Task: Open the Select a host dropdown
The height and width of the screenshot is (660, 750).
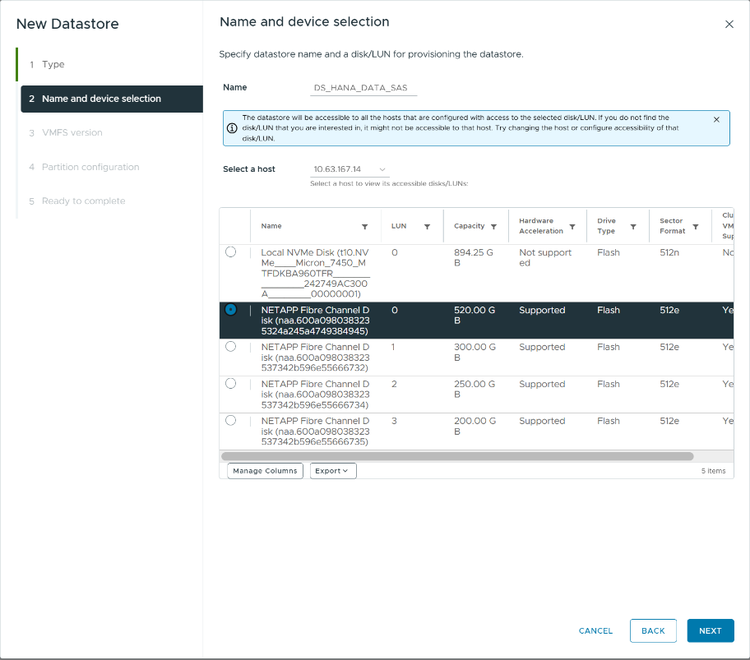Action: pos(350,169)
